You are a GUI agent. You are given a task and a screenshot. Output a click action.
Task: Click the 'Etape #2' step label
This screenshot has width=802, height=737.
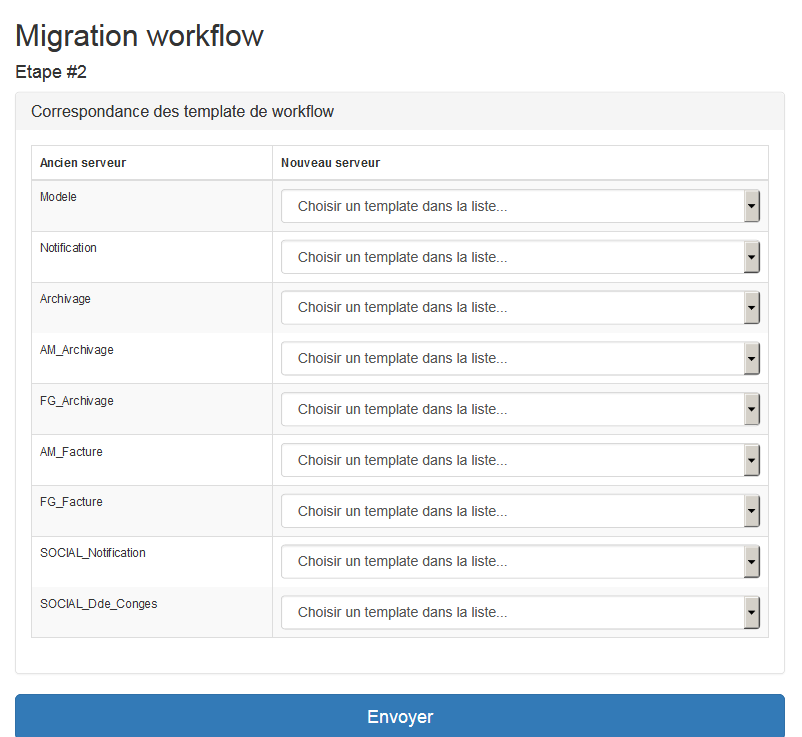coord(51,73)
